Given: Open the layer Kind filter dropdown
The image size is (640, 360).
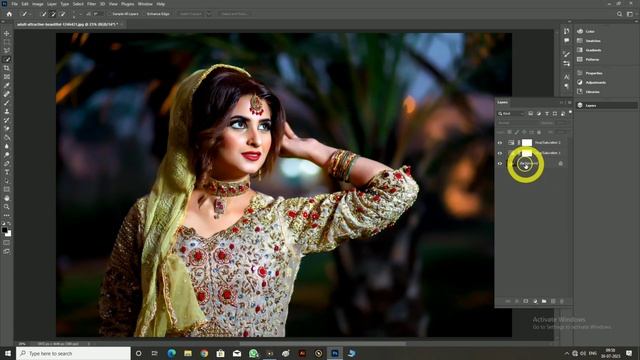Looking at the screenshot, I should [511, 113].
